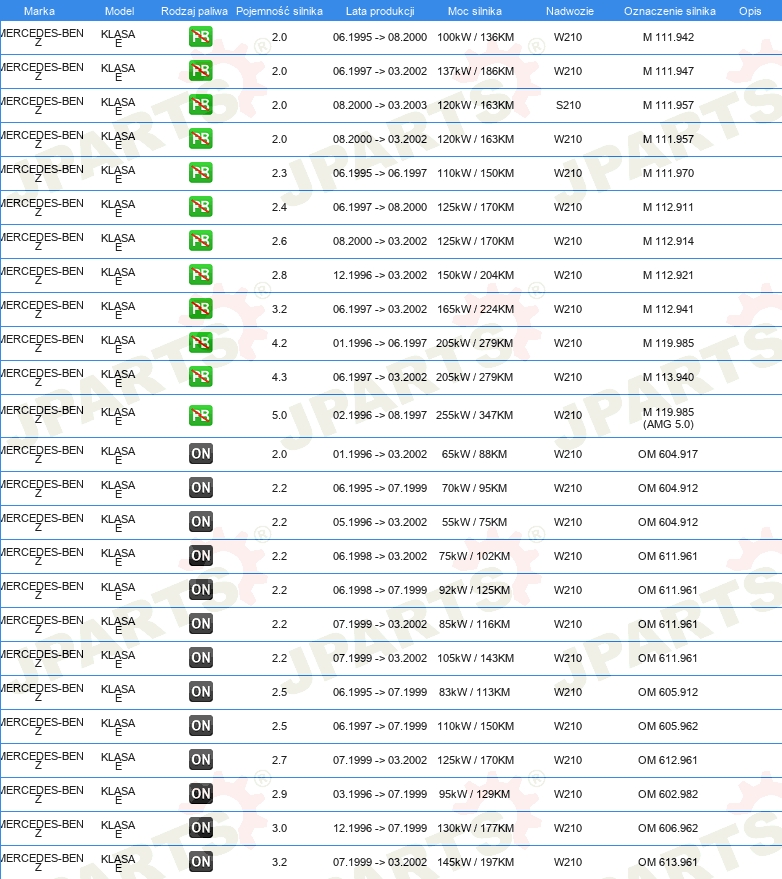Click ON diesel icon in OM 605.962 row

201,726
